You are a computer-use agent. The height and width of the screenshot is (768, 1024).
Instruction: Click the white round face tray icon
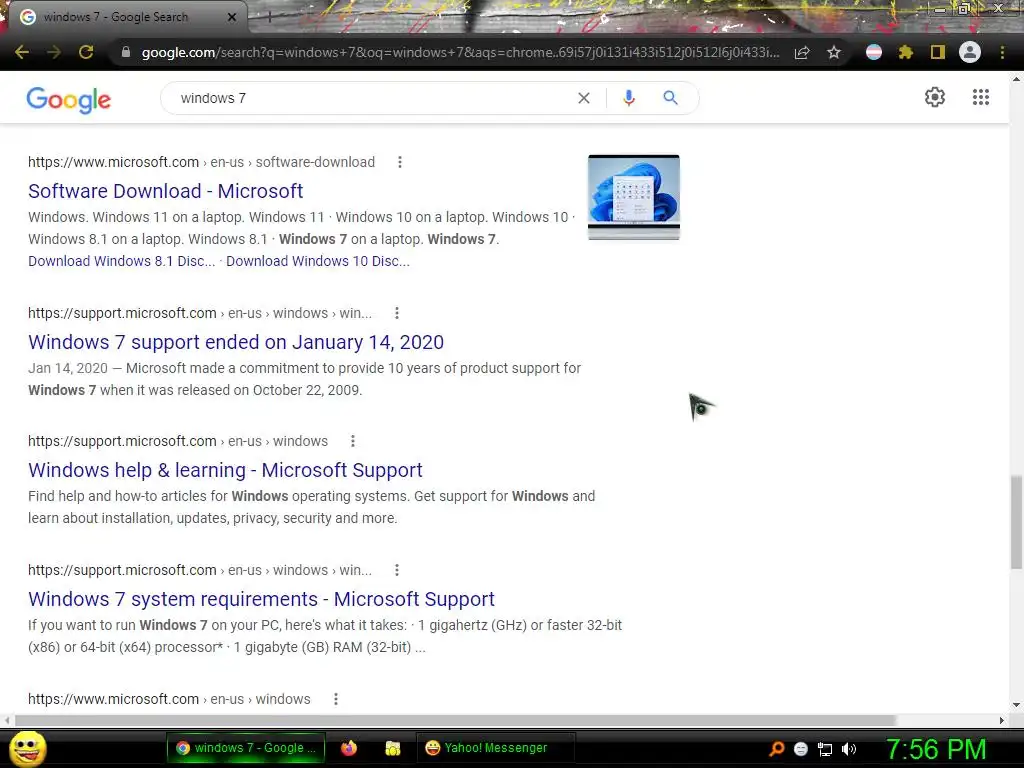click(x=801, y=749)
